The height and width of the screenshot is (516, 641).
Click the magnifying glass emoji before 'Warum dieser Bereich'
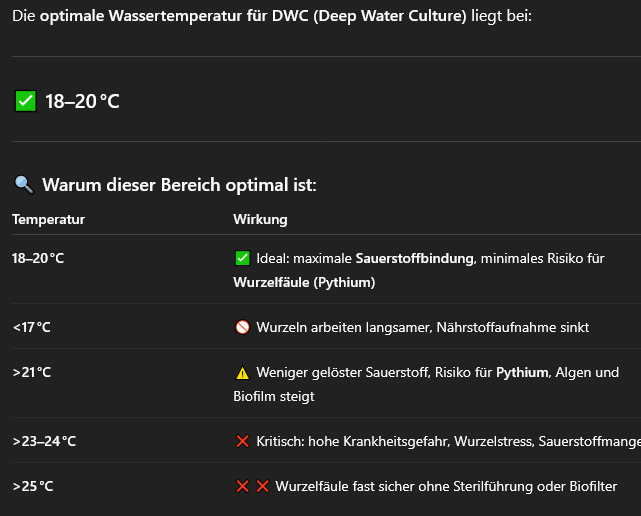click(x=24, y=185)
